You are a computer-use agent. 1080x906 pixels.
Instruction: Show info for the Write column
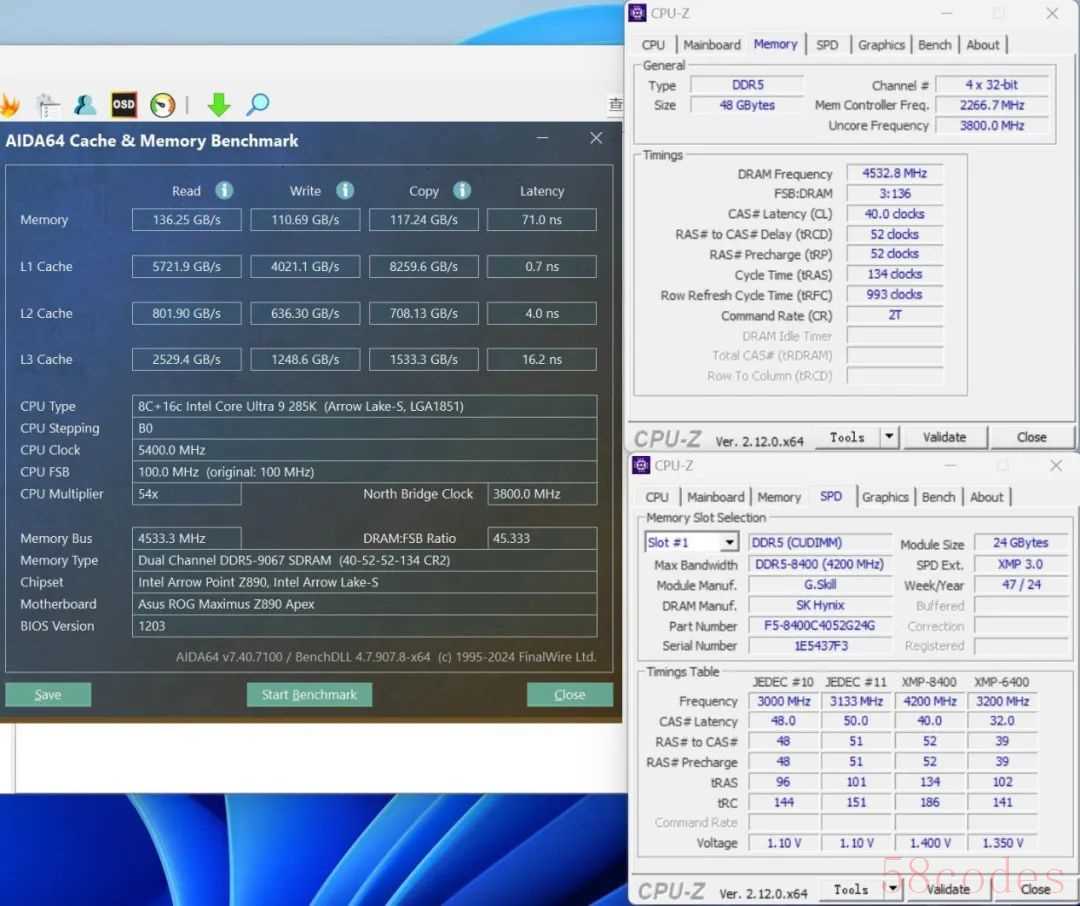point(345,190)
